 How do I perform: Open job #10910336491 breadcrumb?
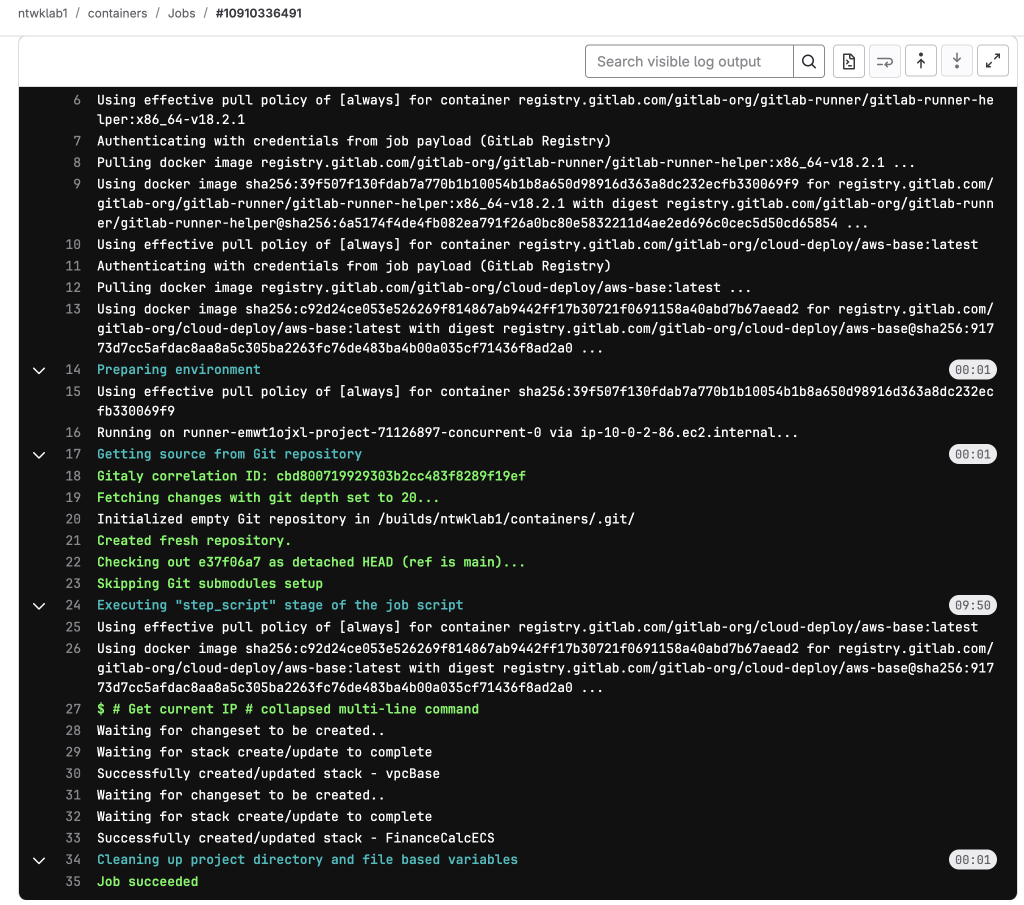[x=259, y=13]
